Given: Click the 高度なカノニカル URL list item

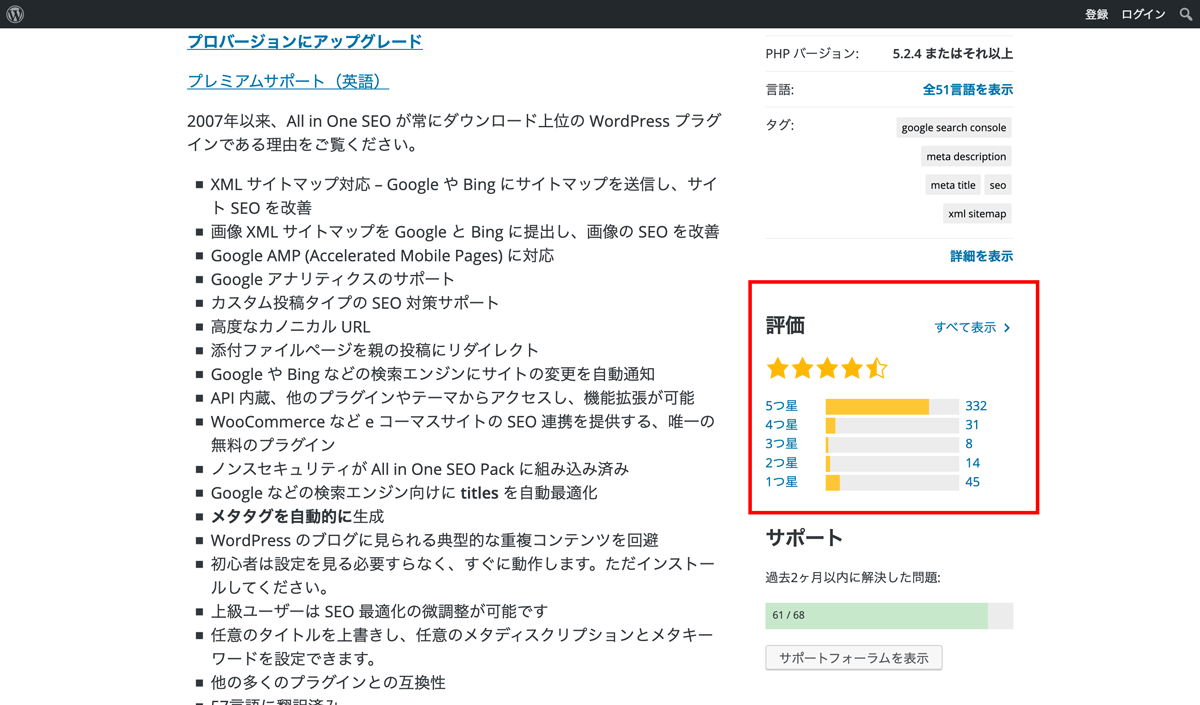Looking at the screenshot, I should click(x=290, y=326).
